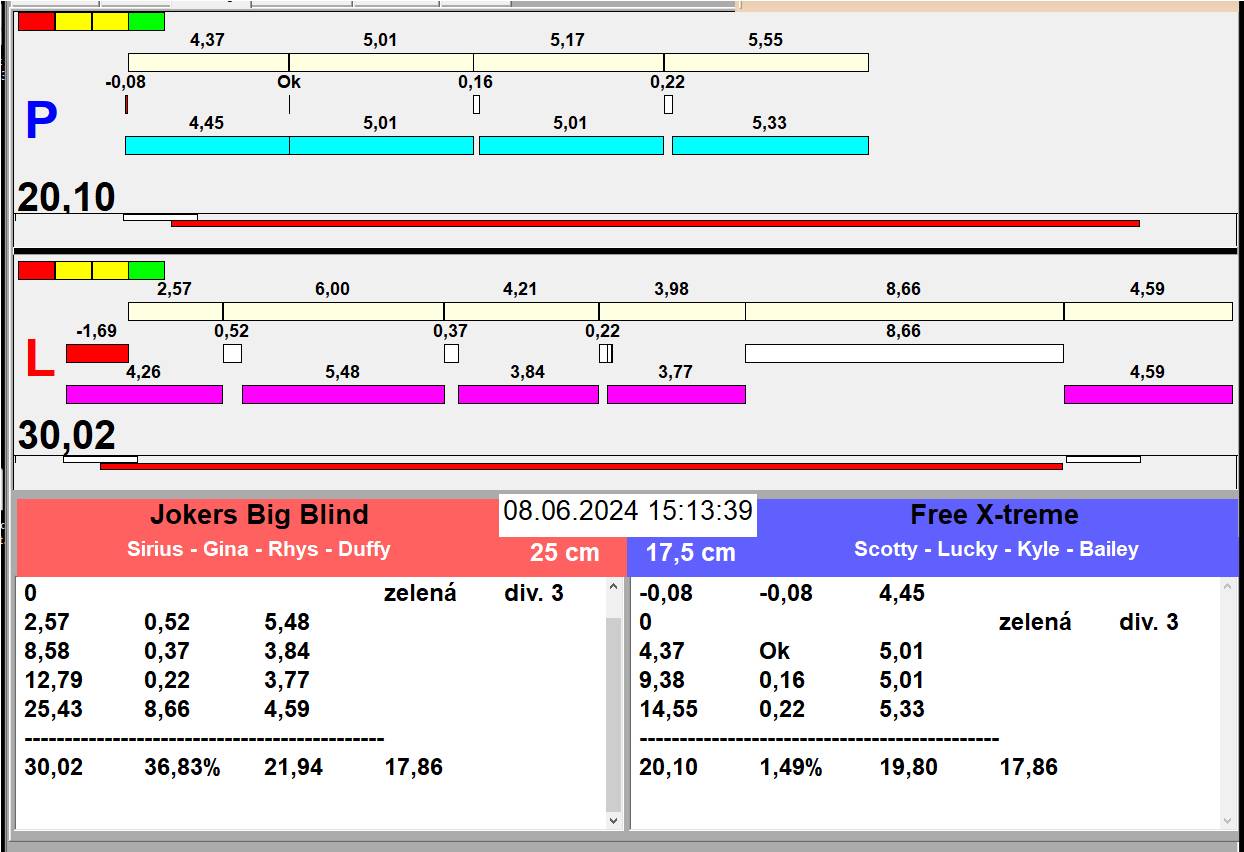Click the Free X-treme team name
This screenshot has height=852, width=1244.
(x=994, y=515)
